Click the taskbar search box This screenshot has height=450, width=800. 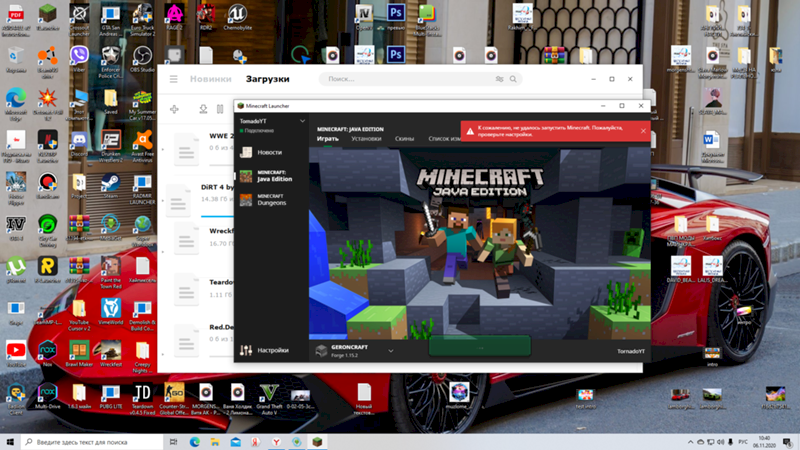92,442
